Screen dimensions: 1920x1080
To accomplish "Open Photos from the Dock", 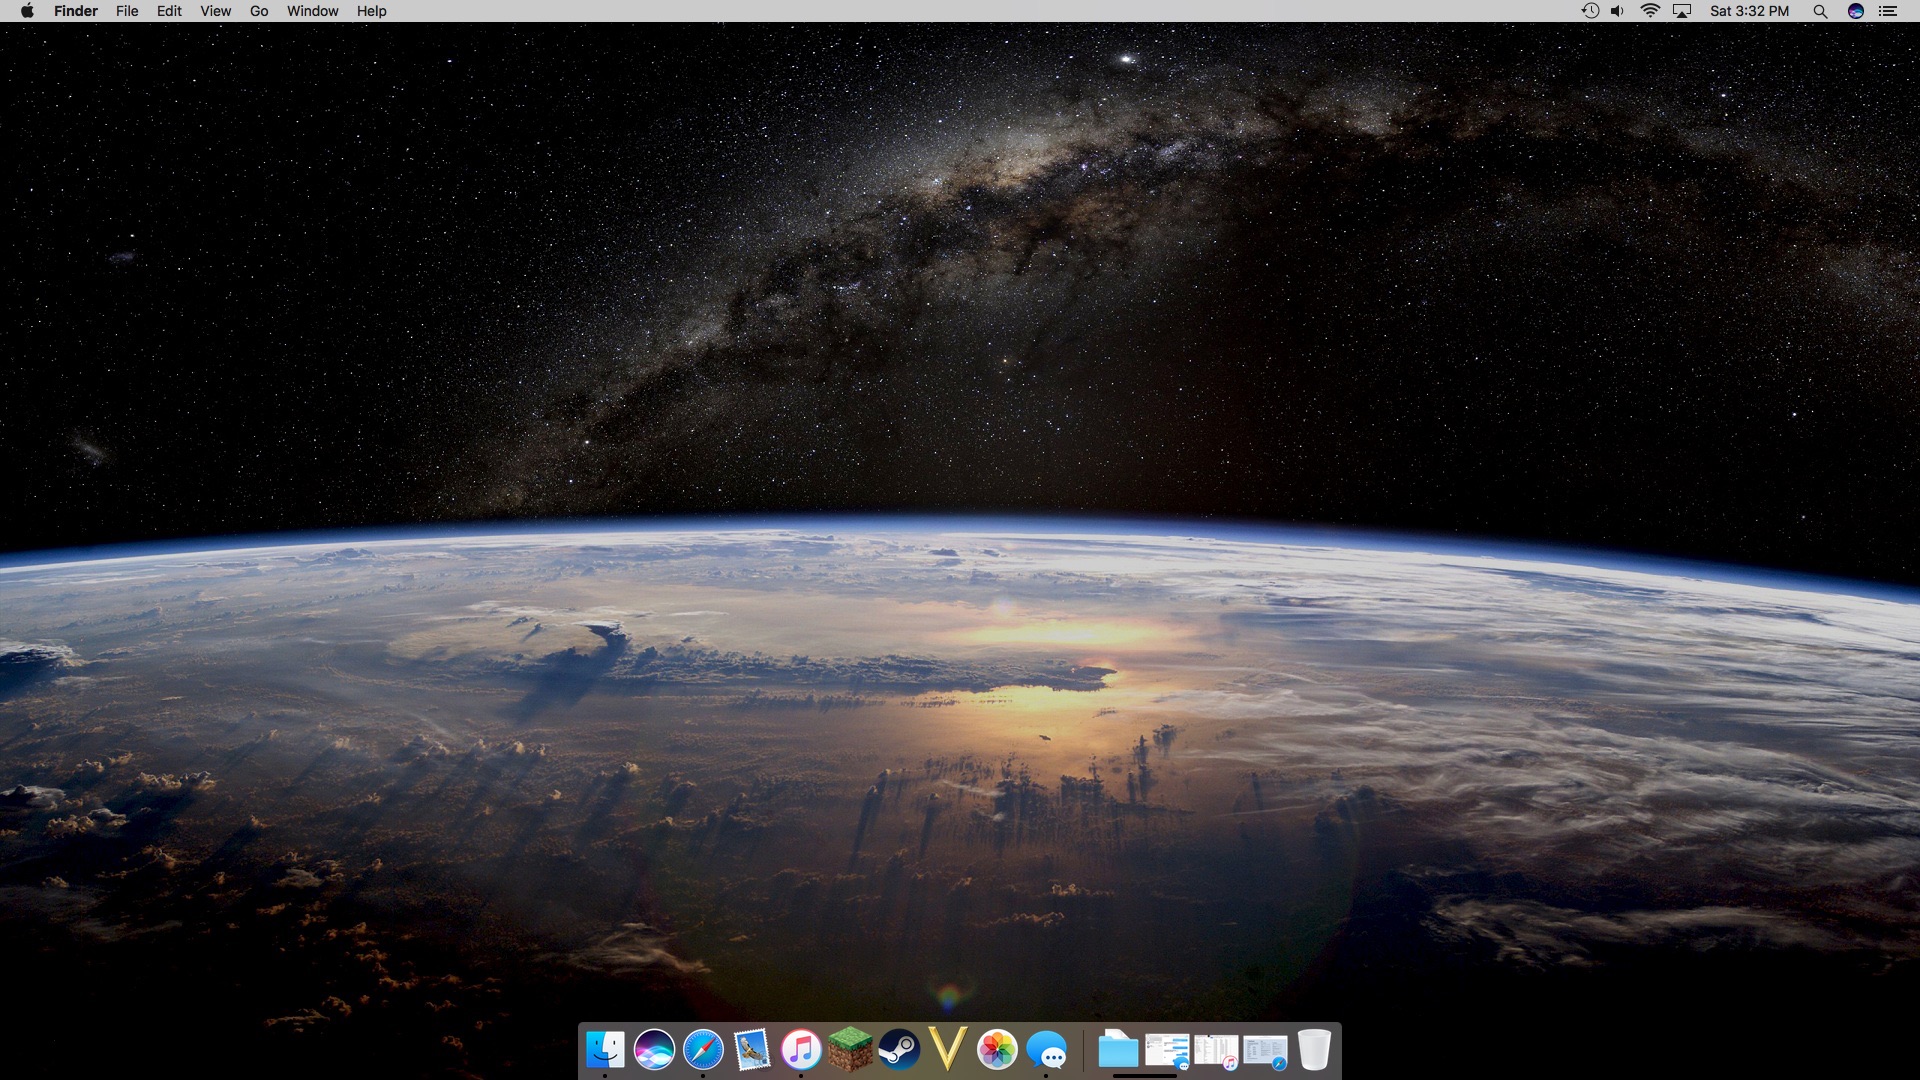I will 997,1050.
